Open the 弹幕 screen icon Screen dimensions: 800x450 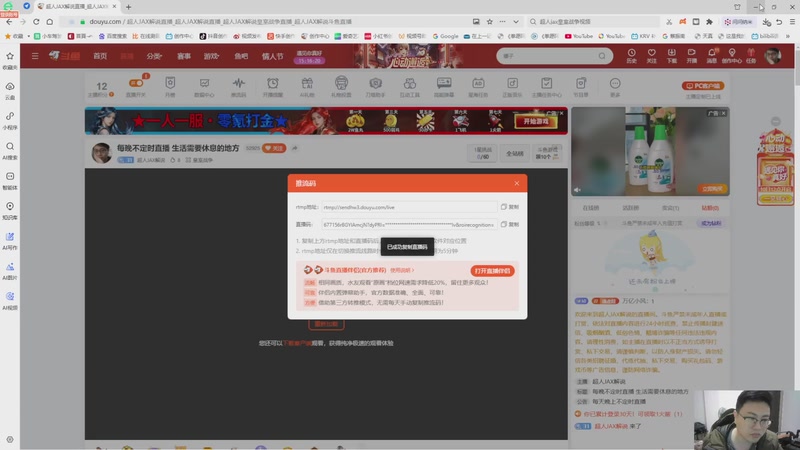point(444,86)
